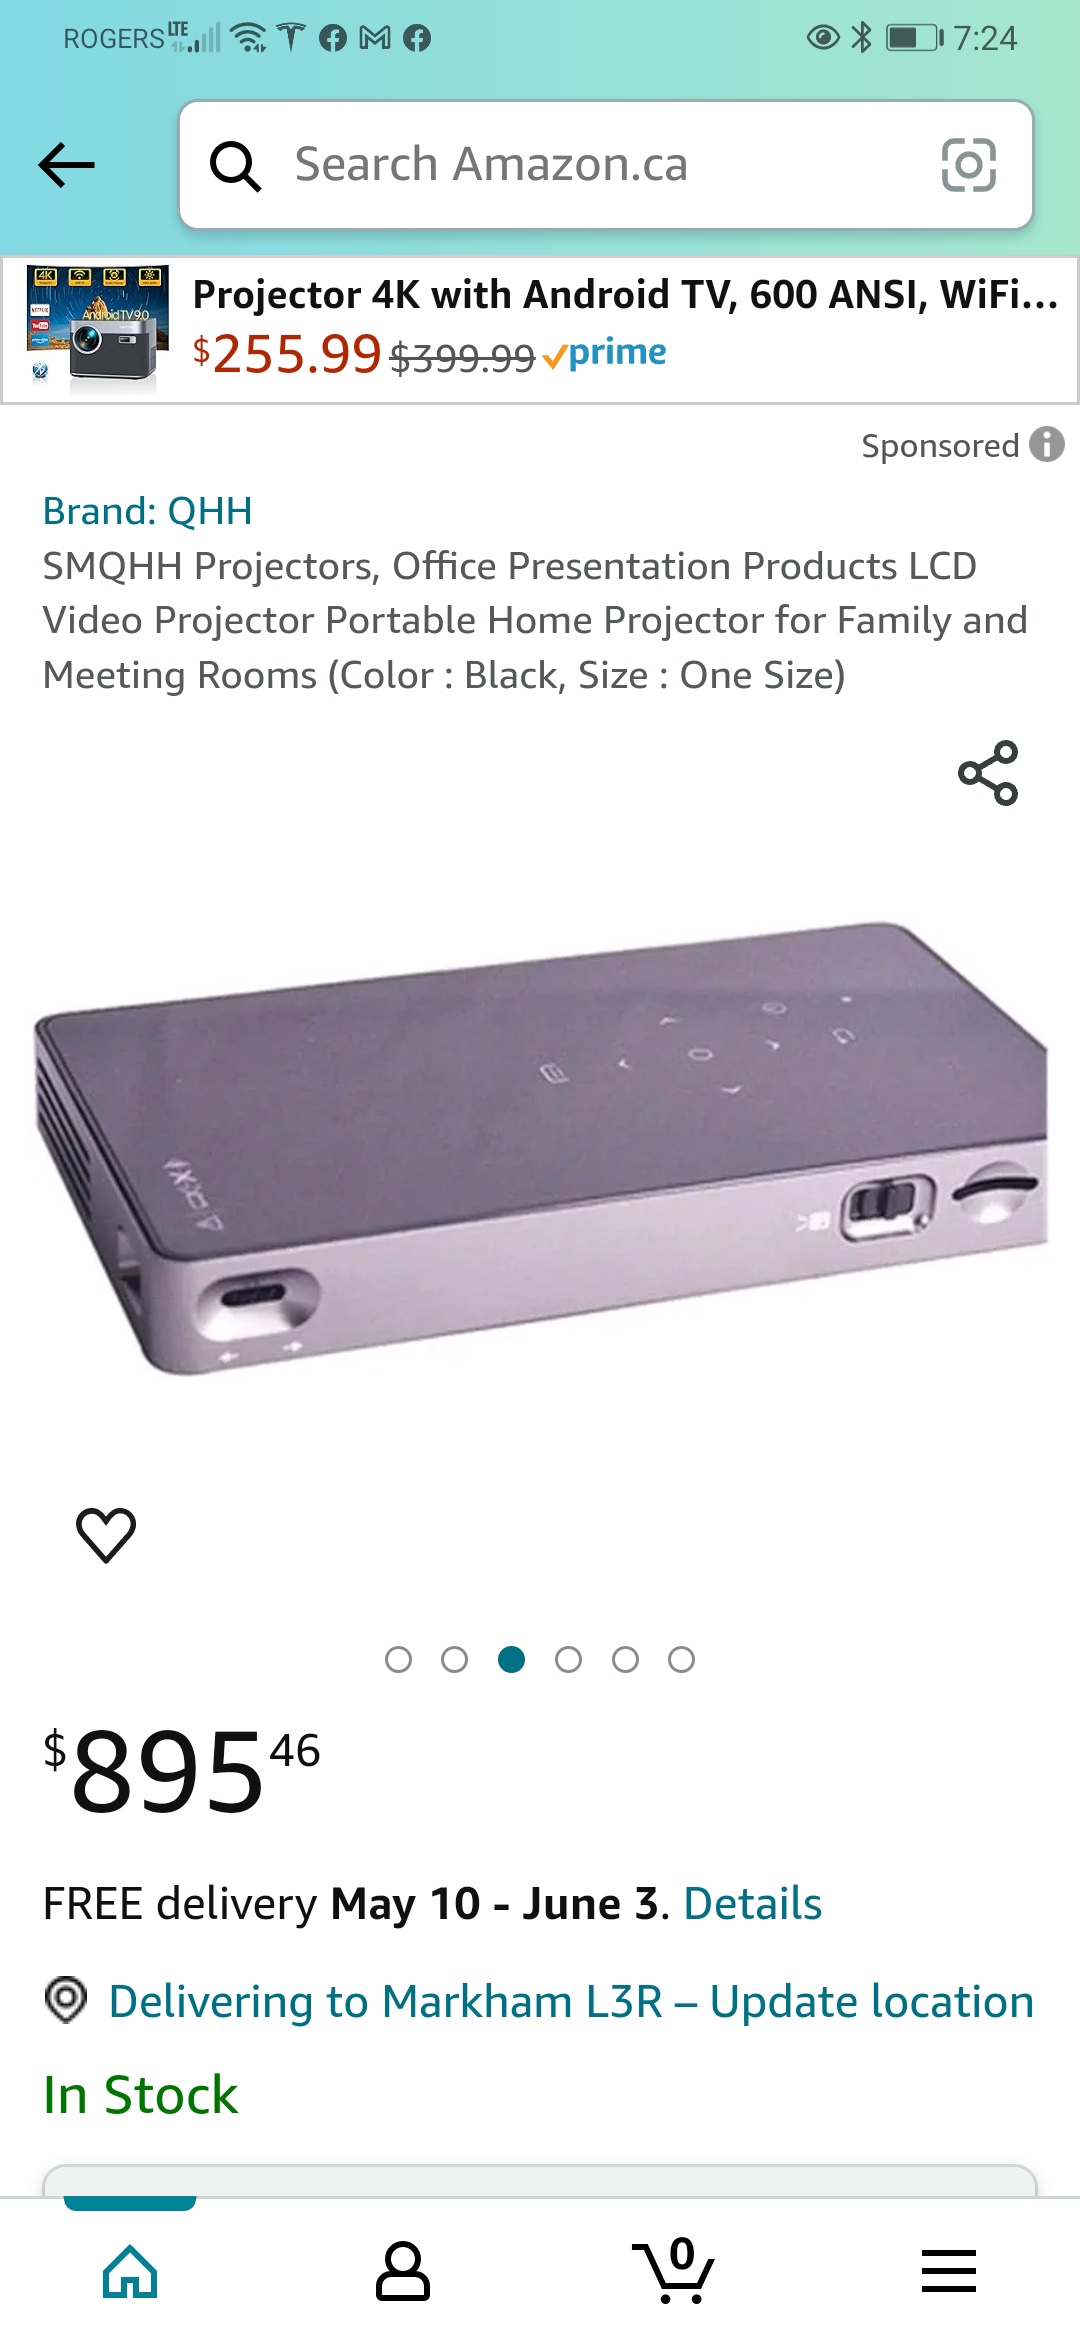Select last image carousel dot

[682, 1660]
